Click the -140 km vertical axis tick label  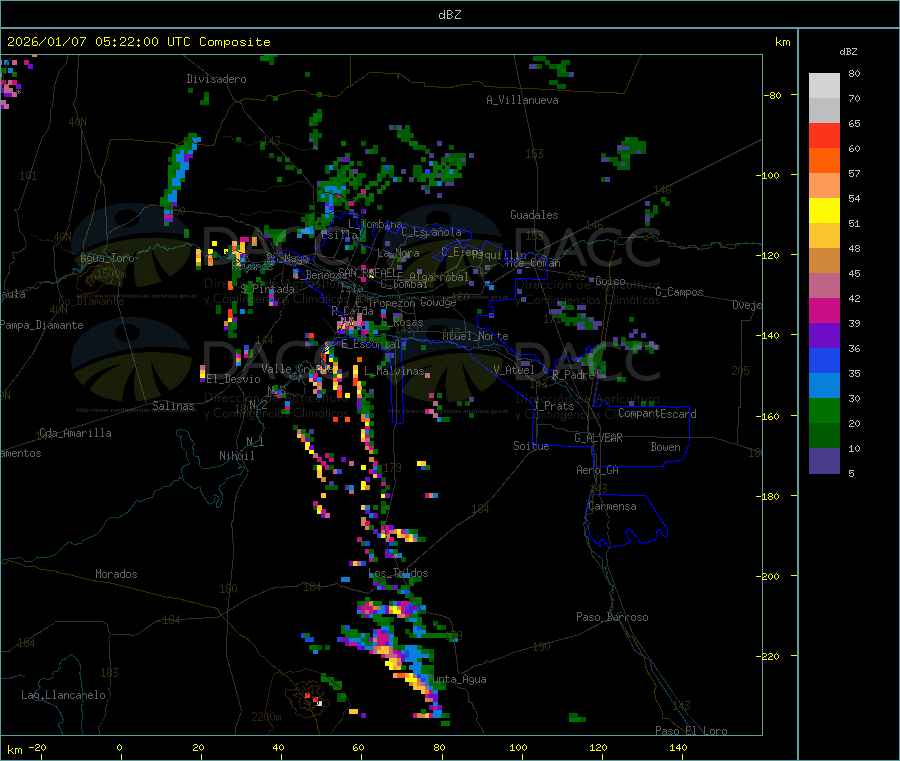click(x=769, y=335)
